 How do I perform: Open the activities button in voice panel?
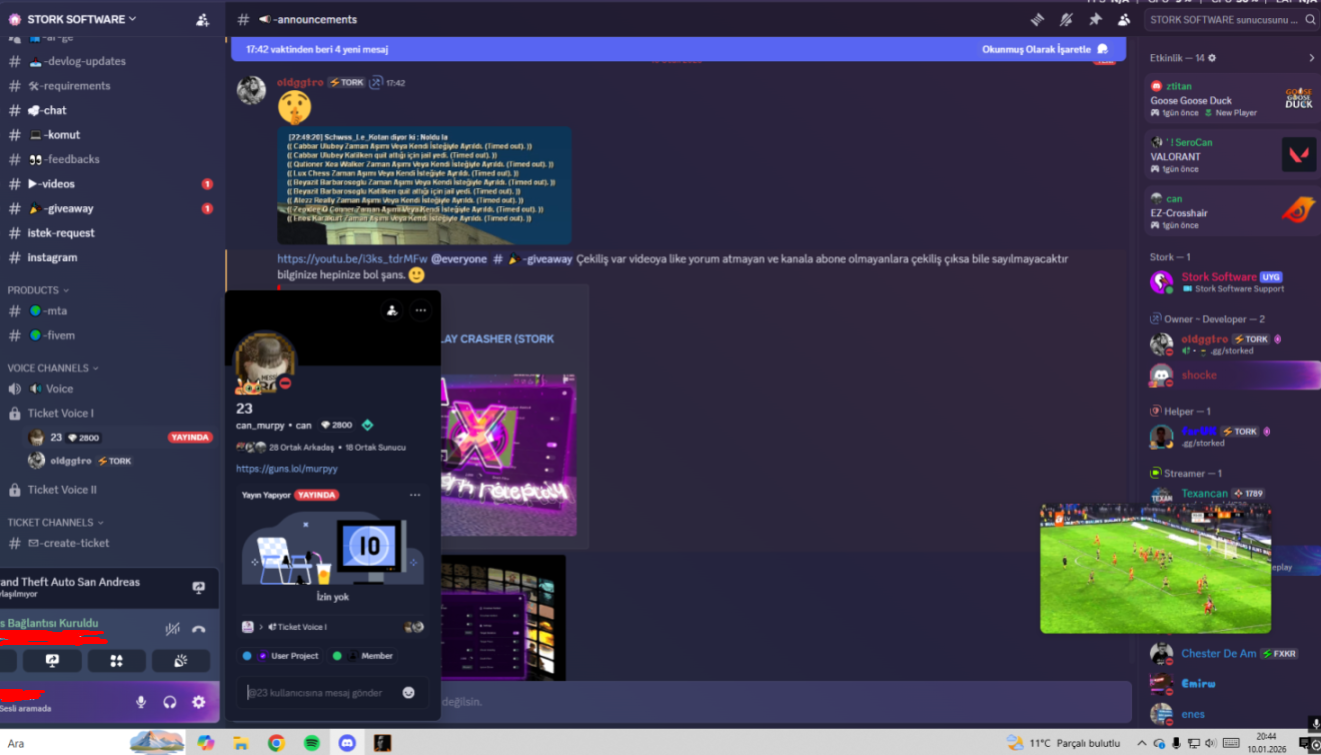coord(116,661)
